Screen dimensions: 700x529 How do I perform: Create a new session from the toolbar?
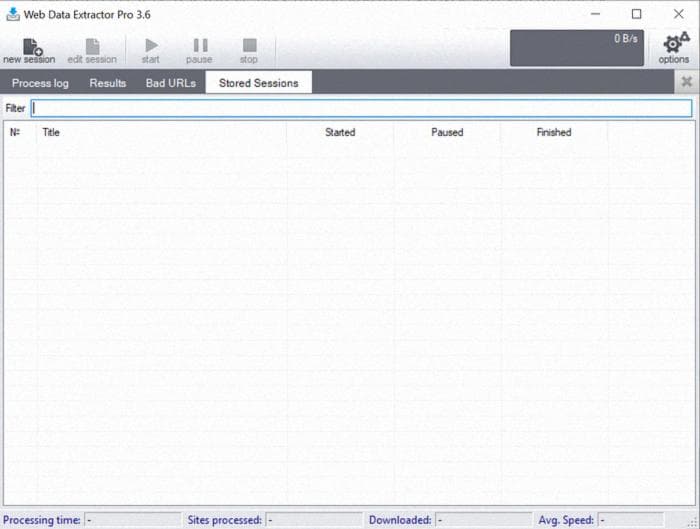[29, 51]
